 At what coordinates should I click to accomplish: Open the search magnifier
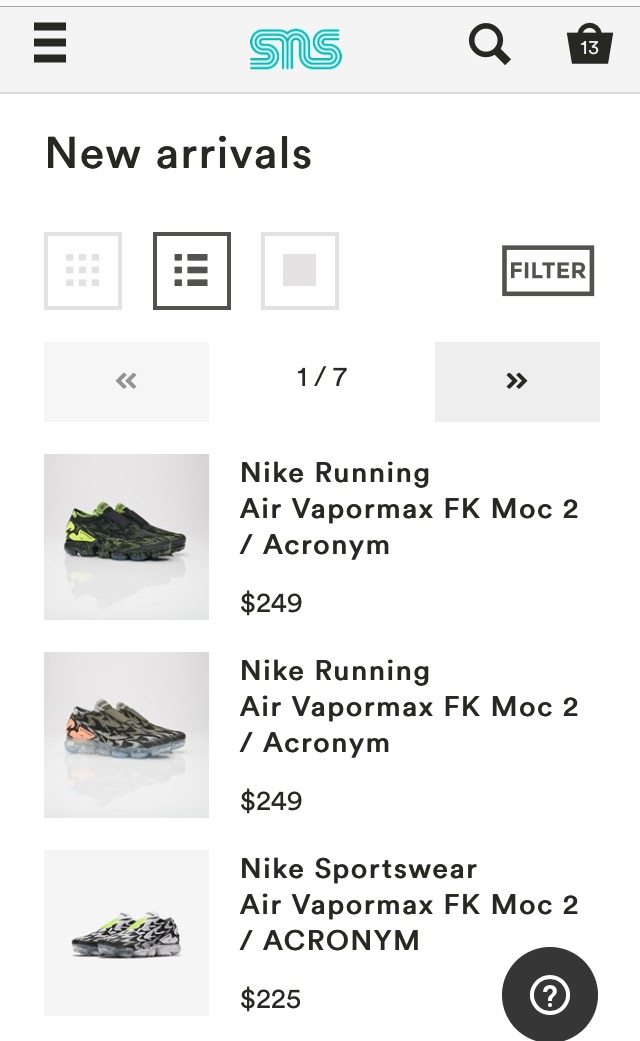(489, 45)
